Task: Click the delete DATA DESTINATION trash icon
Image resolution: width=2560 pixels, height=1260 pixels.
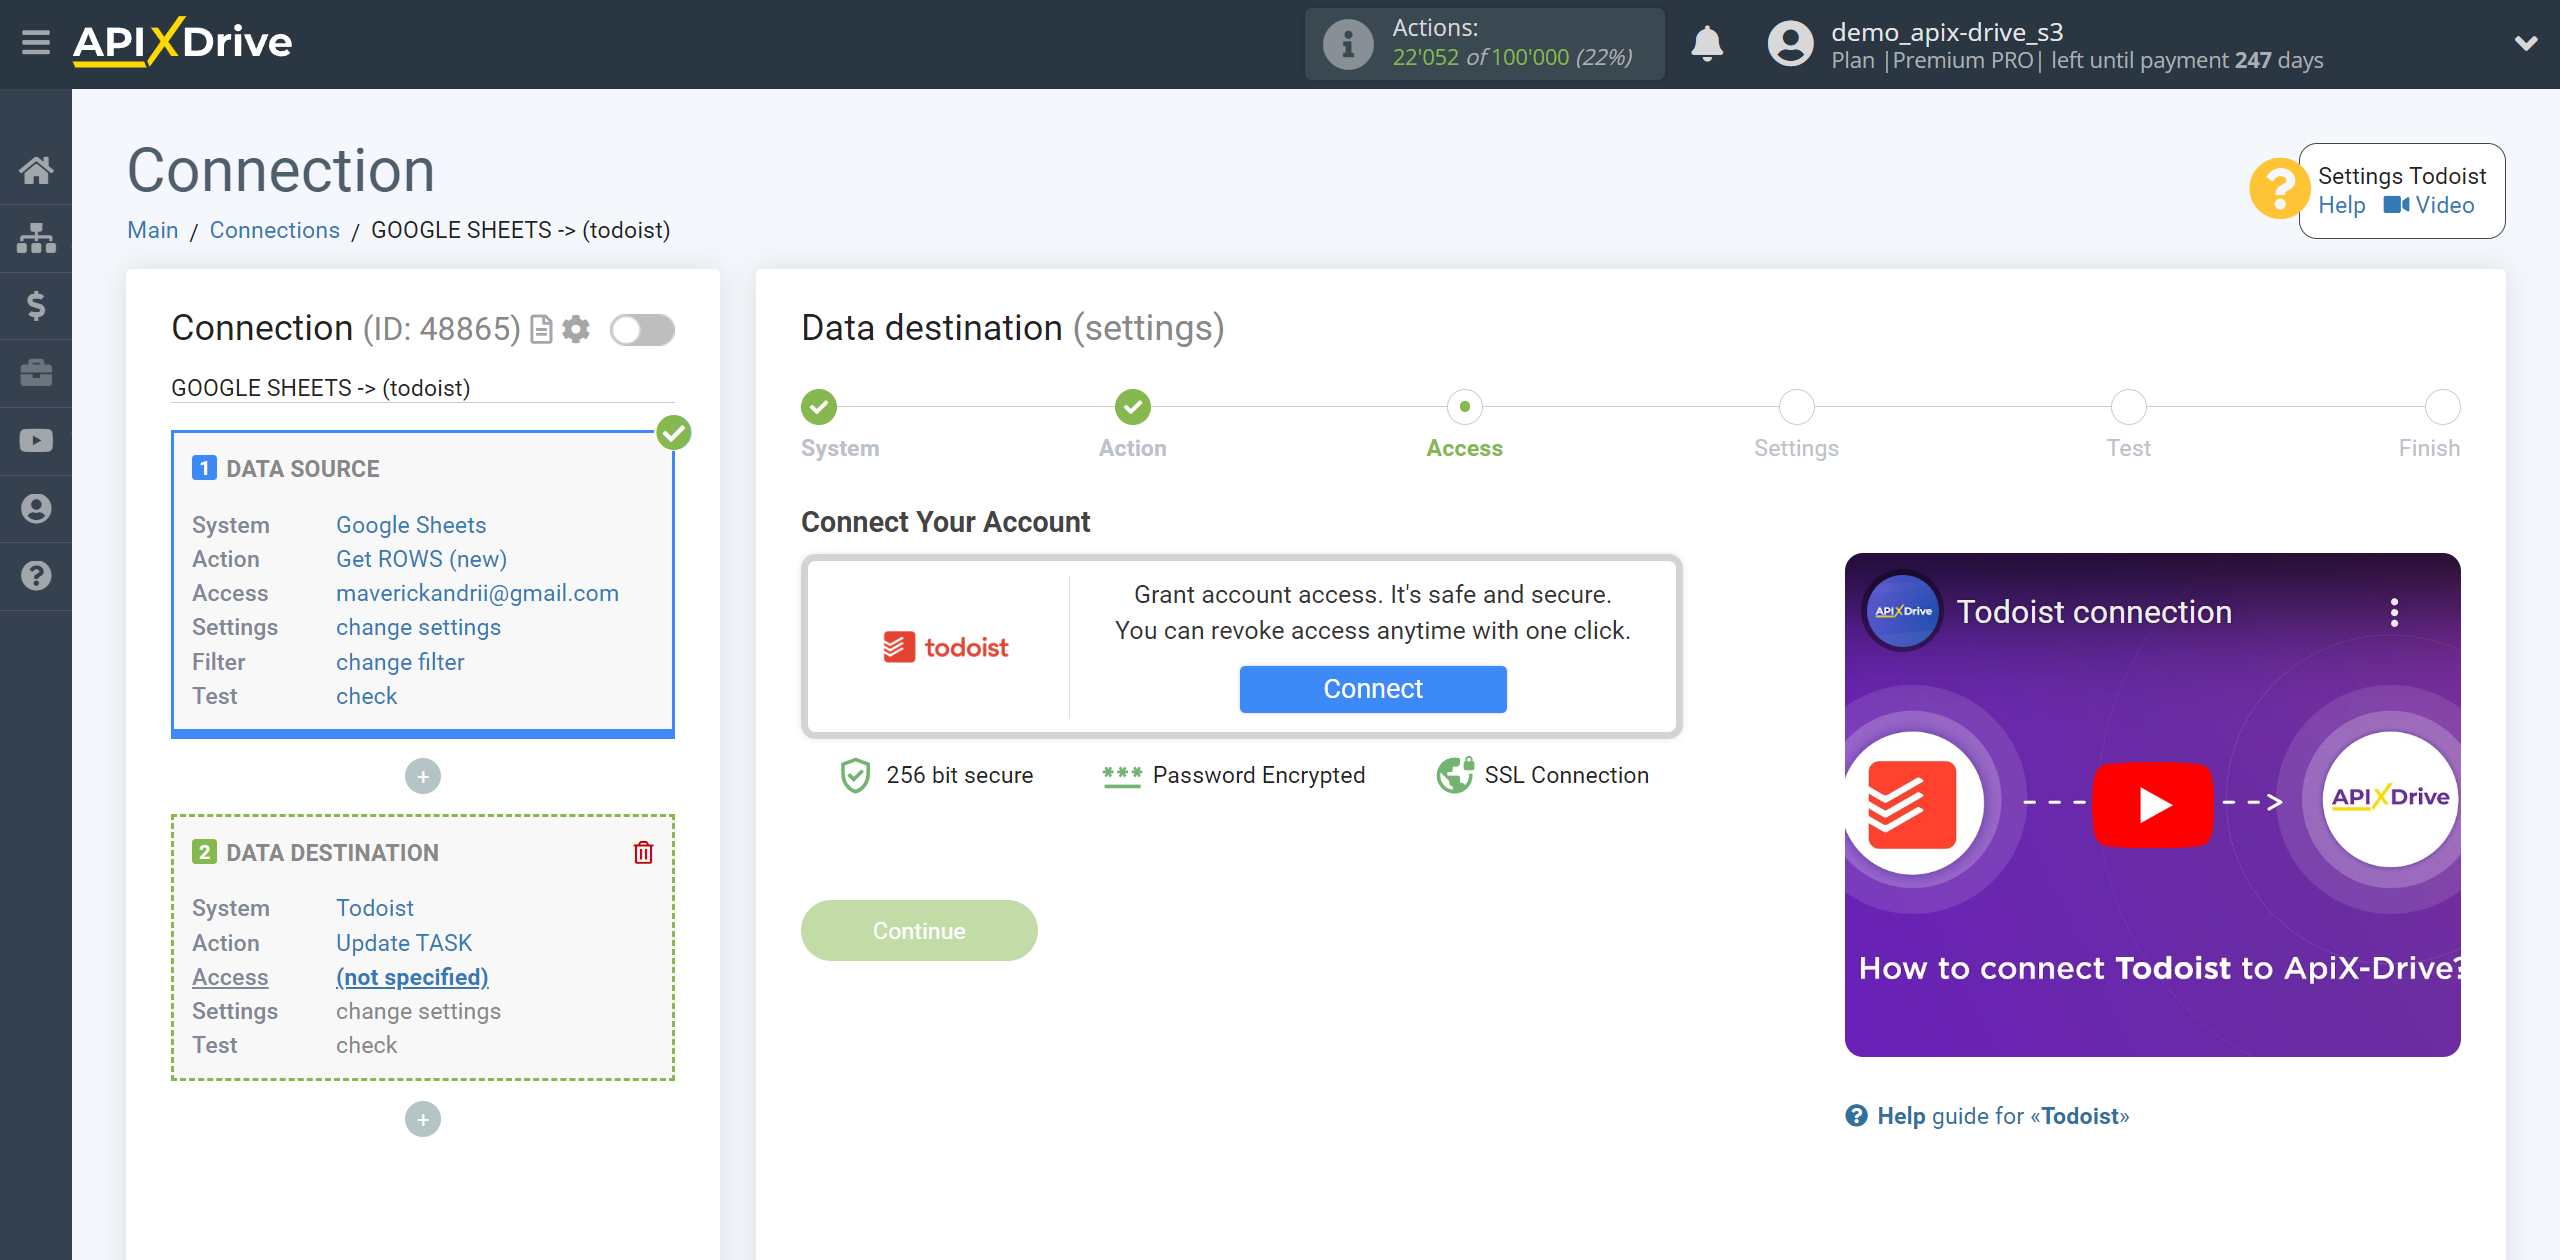Action: point(643,852)
